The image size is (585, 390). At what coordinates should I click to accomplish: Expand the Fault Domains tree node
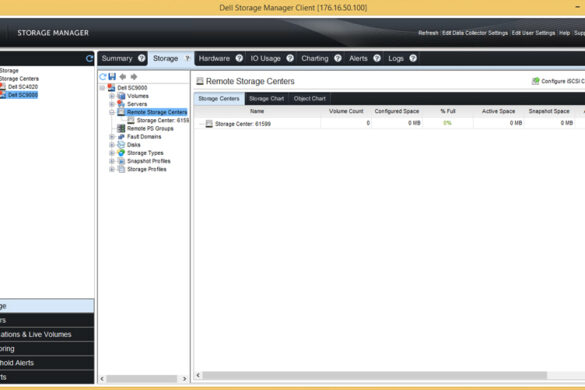[x=112, y=137]
